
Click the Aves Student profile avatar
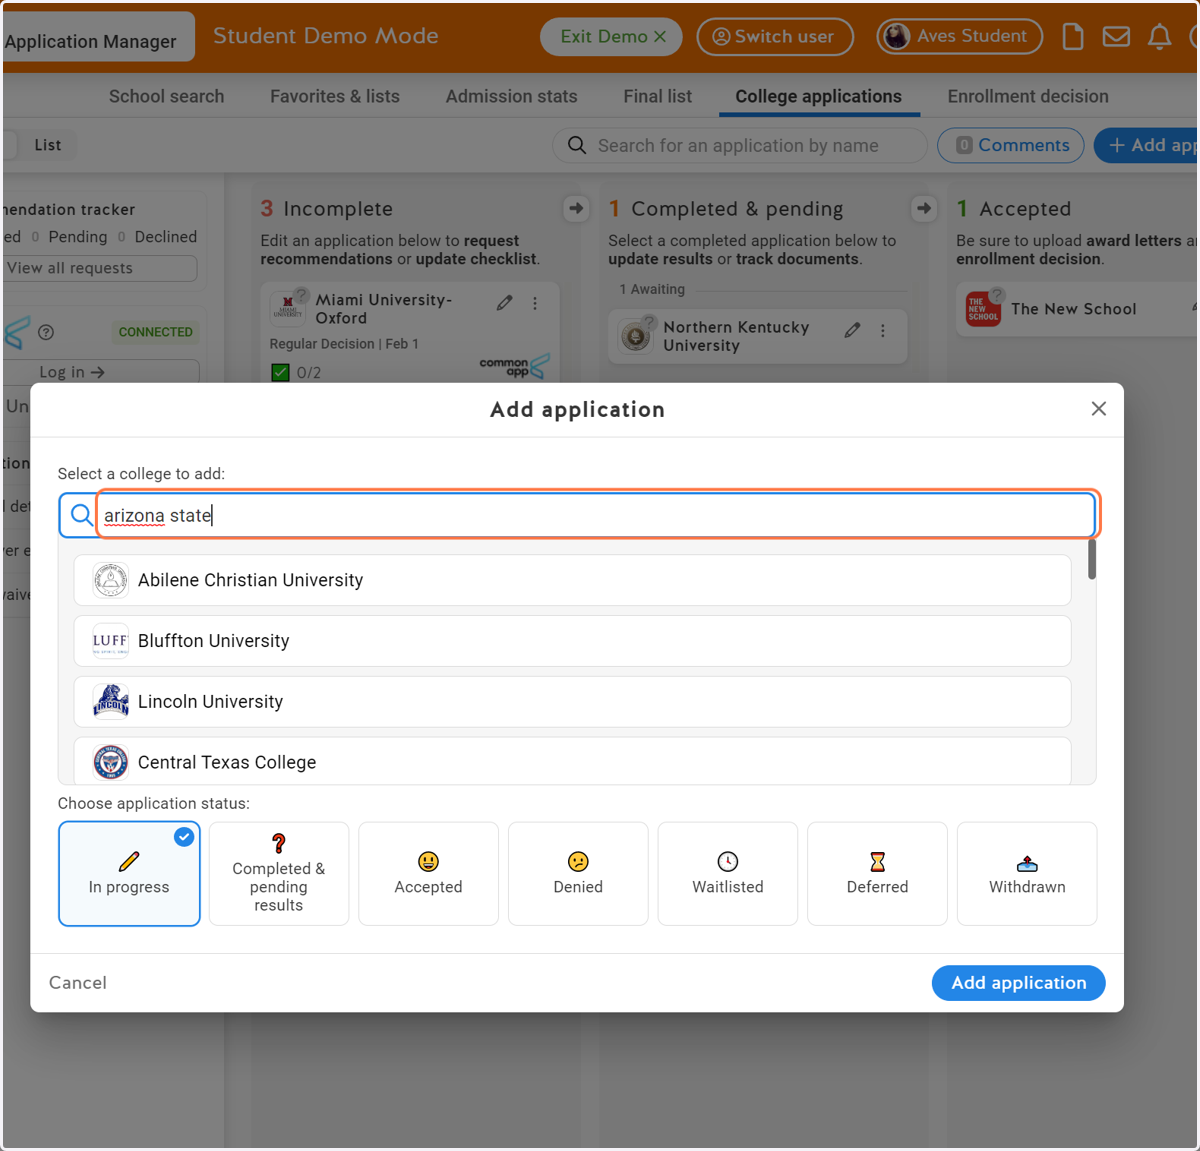pos(896,37)
